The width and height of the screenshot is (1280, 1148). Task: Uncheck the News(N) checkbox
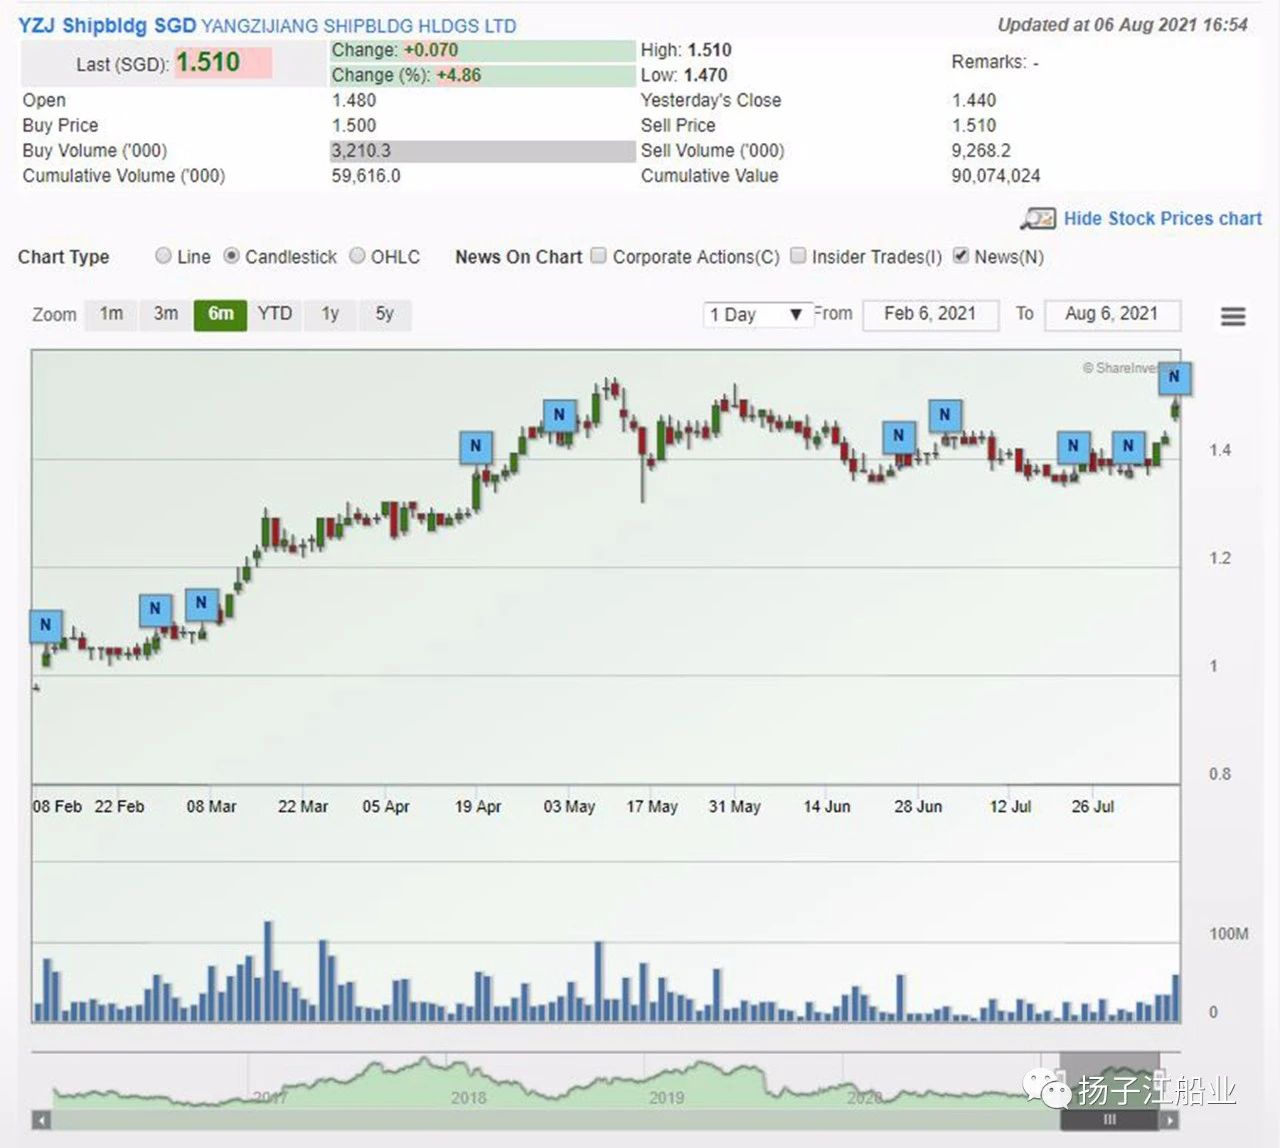point(961,256)
